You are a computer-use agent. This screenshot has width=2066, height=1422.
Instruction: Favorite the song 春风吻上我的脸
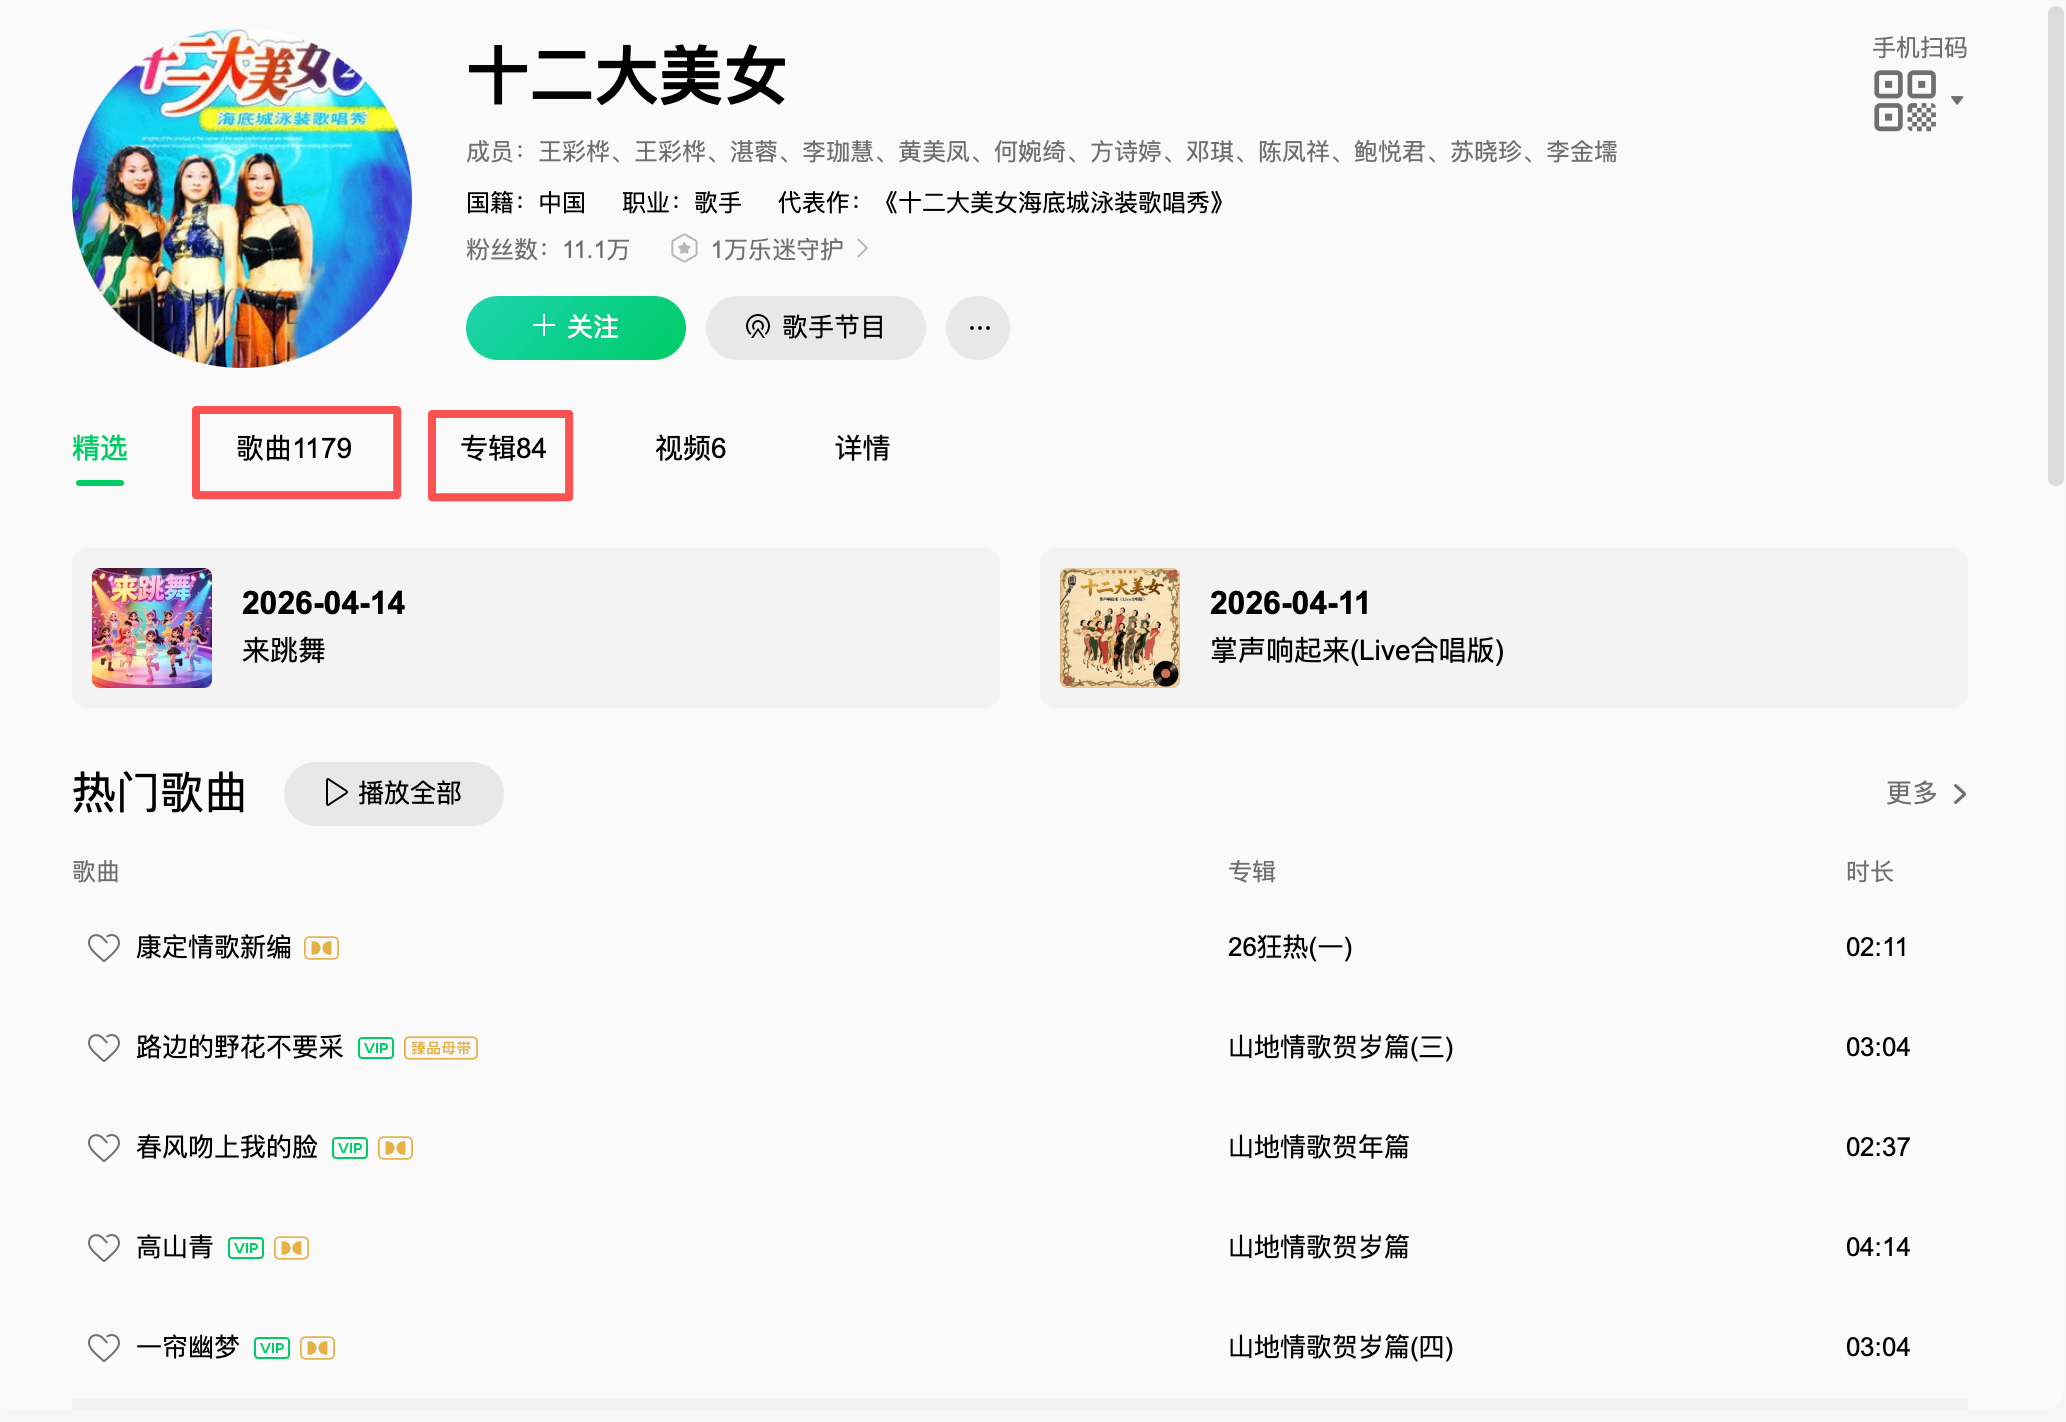click(x=103, y=1147)
